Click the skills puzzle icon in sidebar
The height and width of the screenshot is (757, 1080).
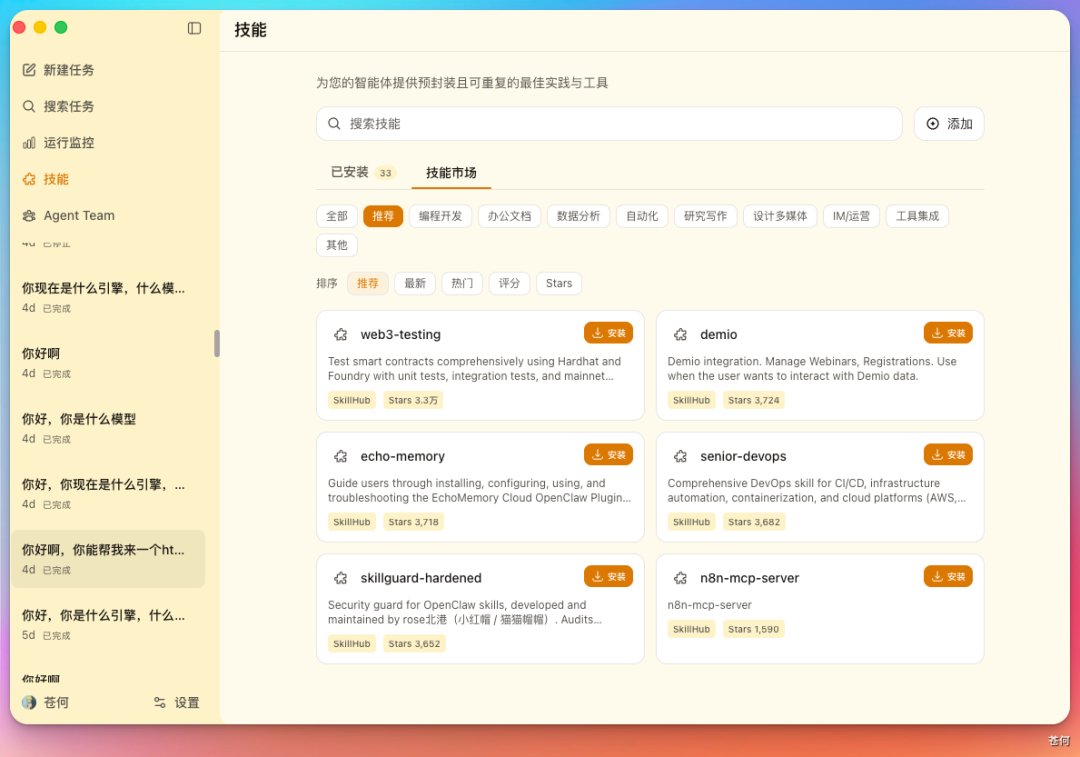(x=29, y=179)
